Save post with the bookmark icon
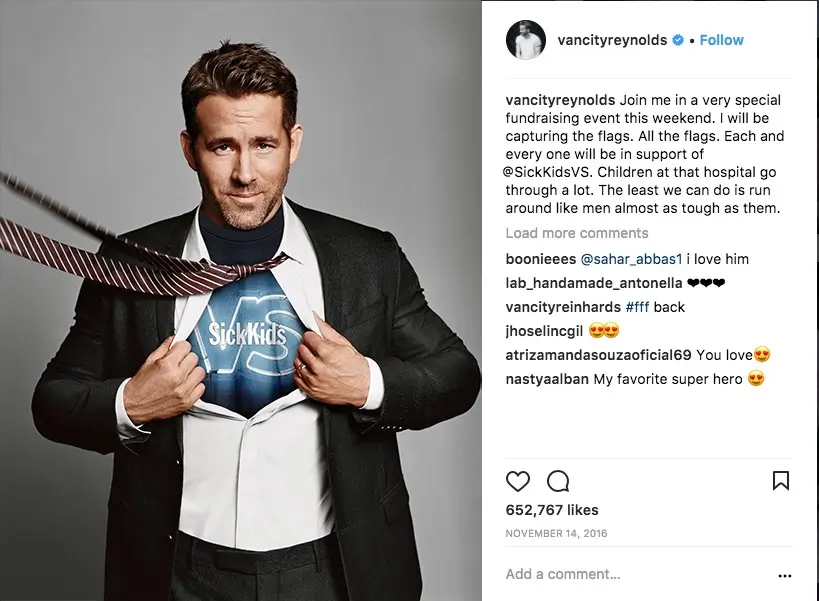Image resolution: width=819 pixels, height=601 pixels. coord(780,480)
